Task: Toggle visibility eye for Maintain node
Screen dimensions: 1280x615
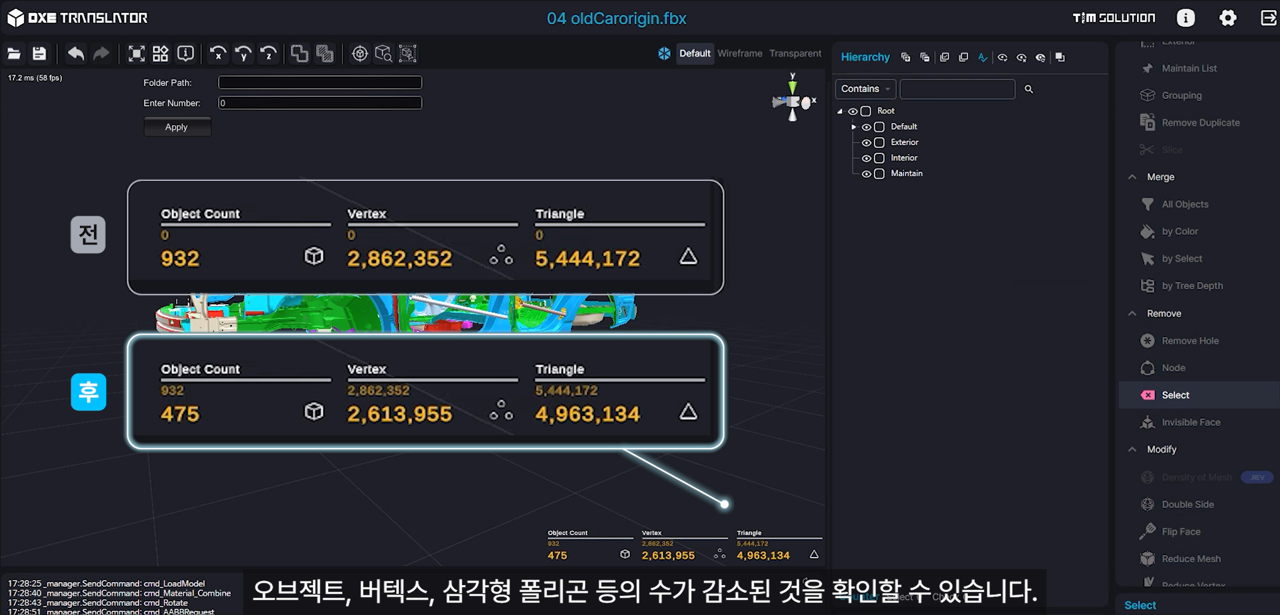Action: (x=867, y=174)
